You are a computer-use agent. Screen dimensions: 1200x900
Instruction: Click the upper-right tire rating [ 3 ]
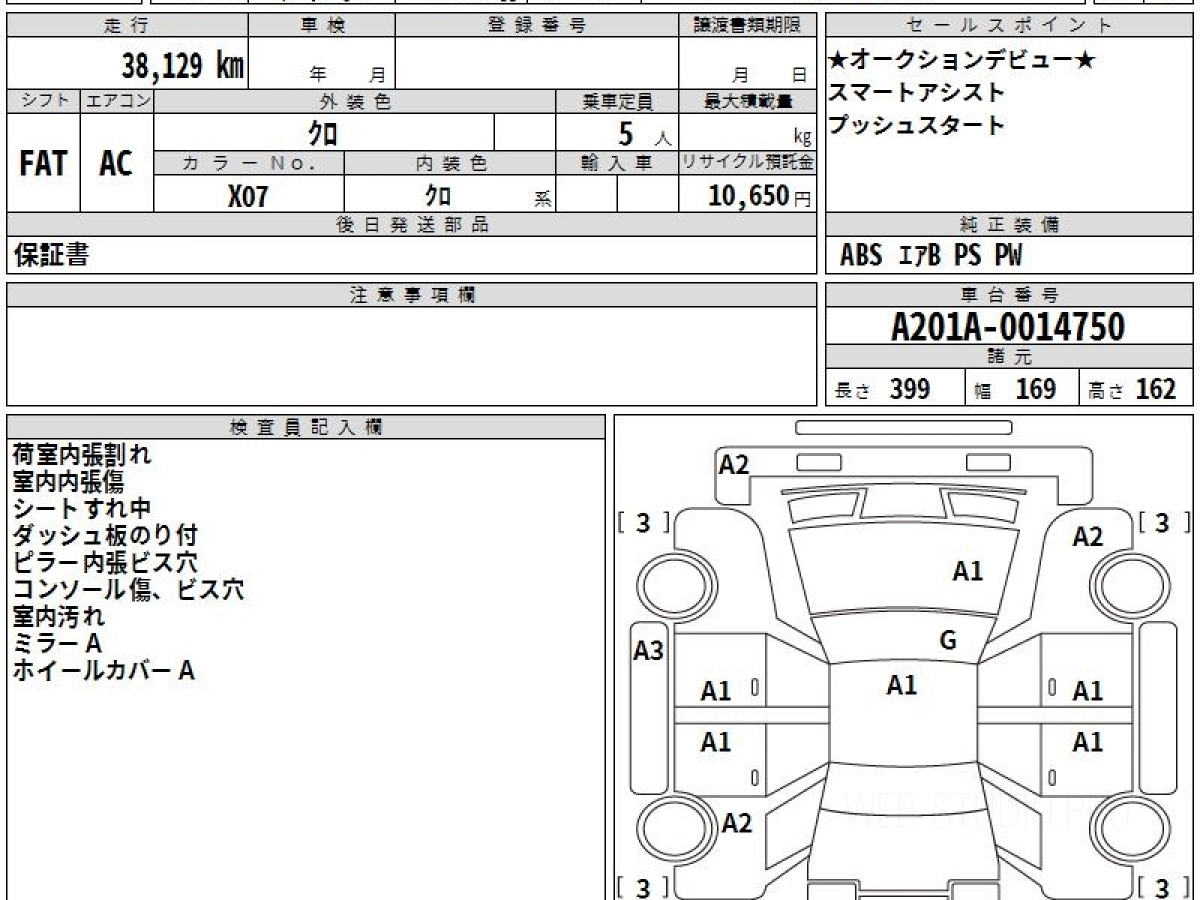(1165, 522)
